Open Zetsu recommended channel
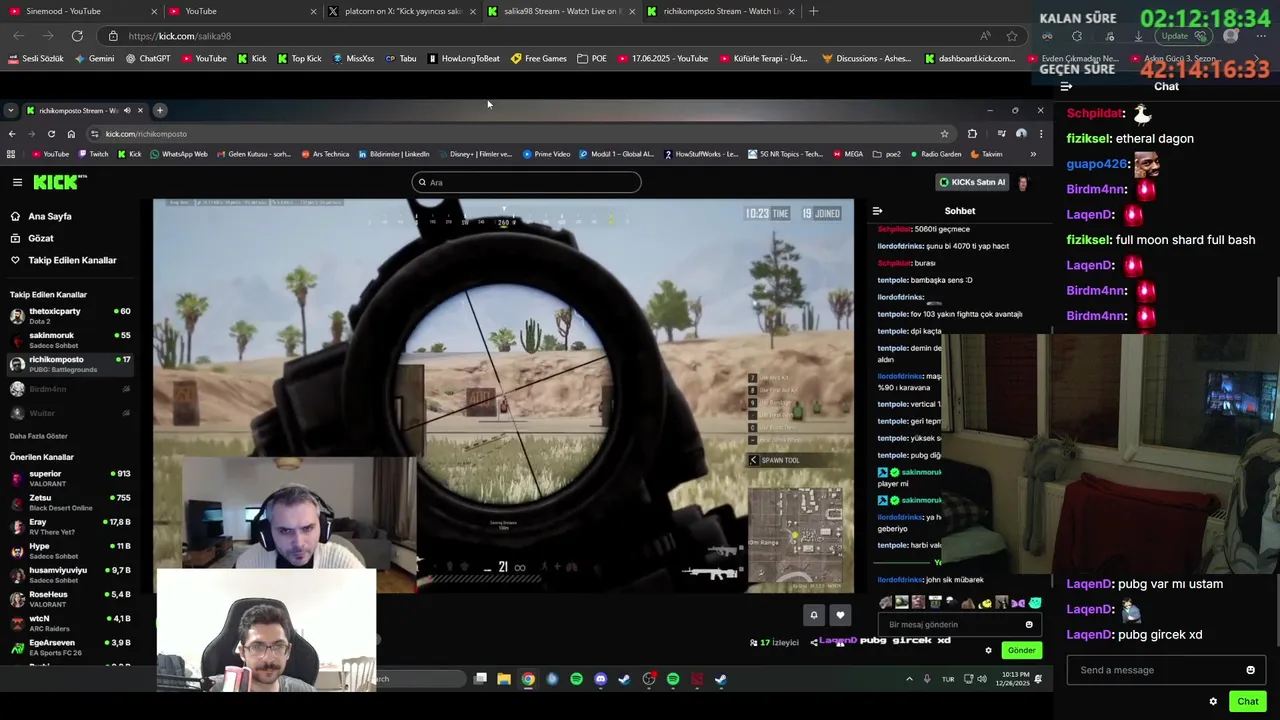Image resolution: width=1280 pixels, height=720 pixels. 69,502
